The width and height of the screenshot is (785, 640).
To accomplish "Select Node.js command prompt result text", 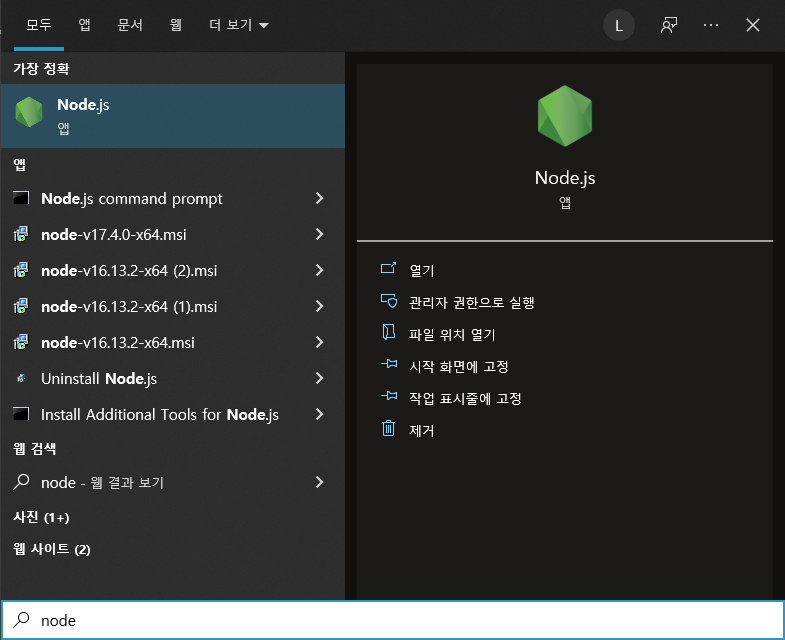I will point(132,199).
